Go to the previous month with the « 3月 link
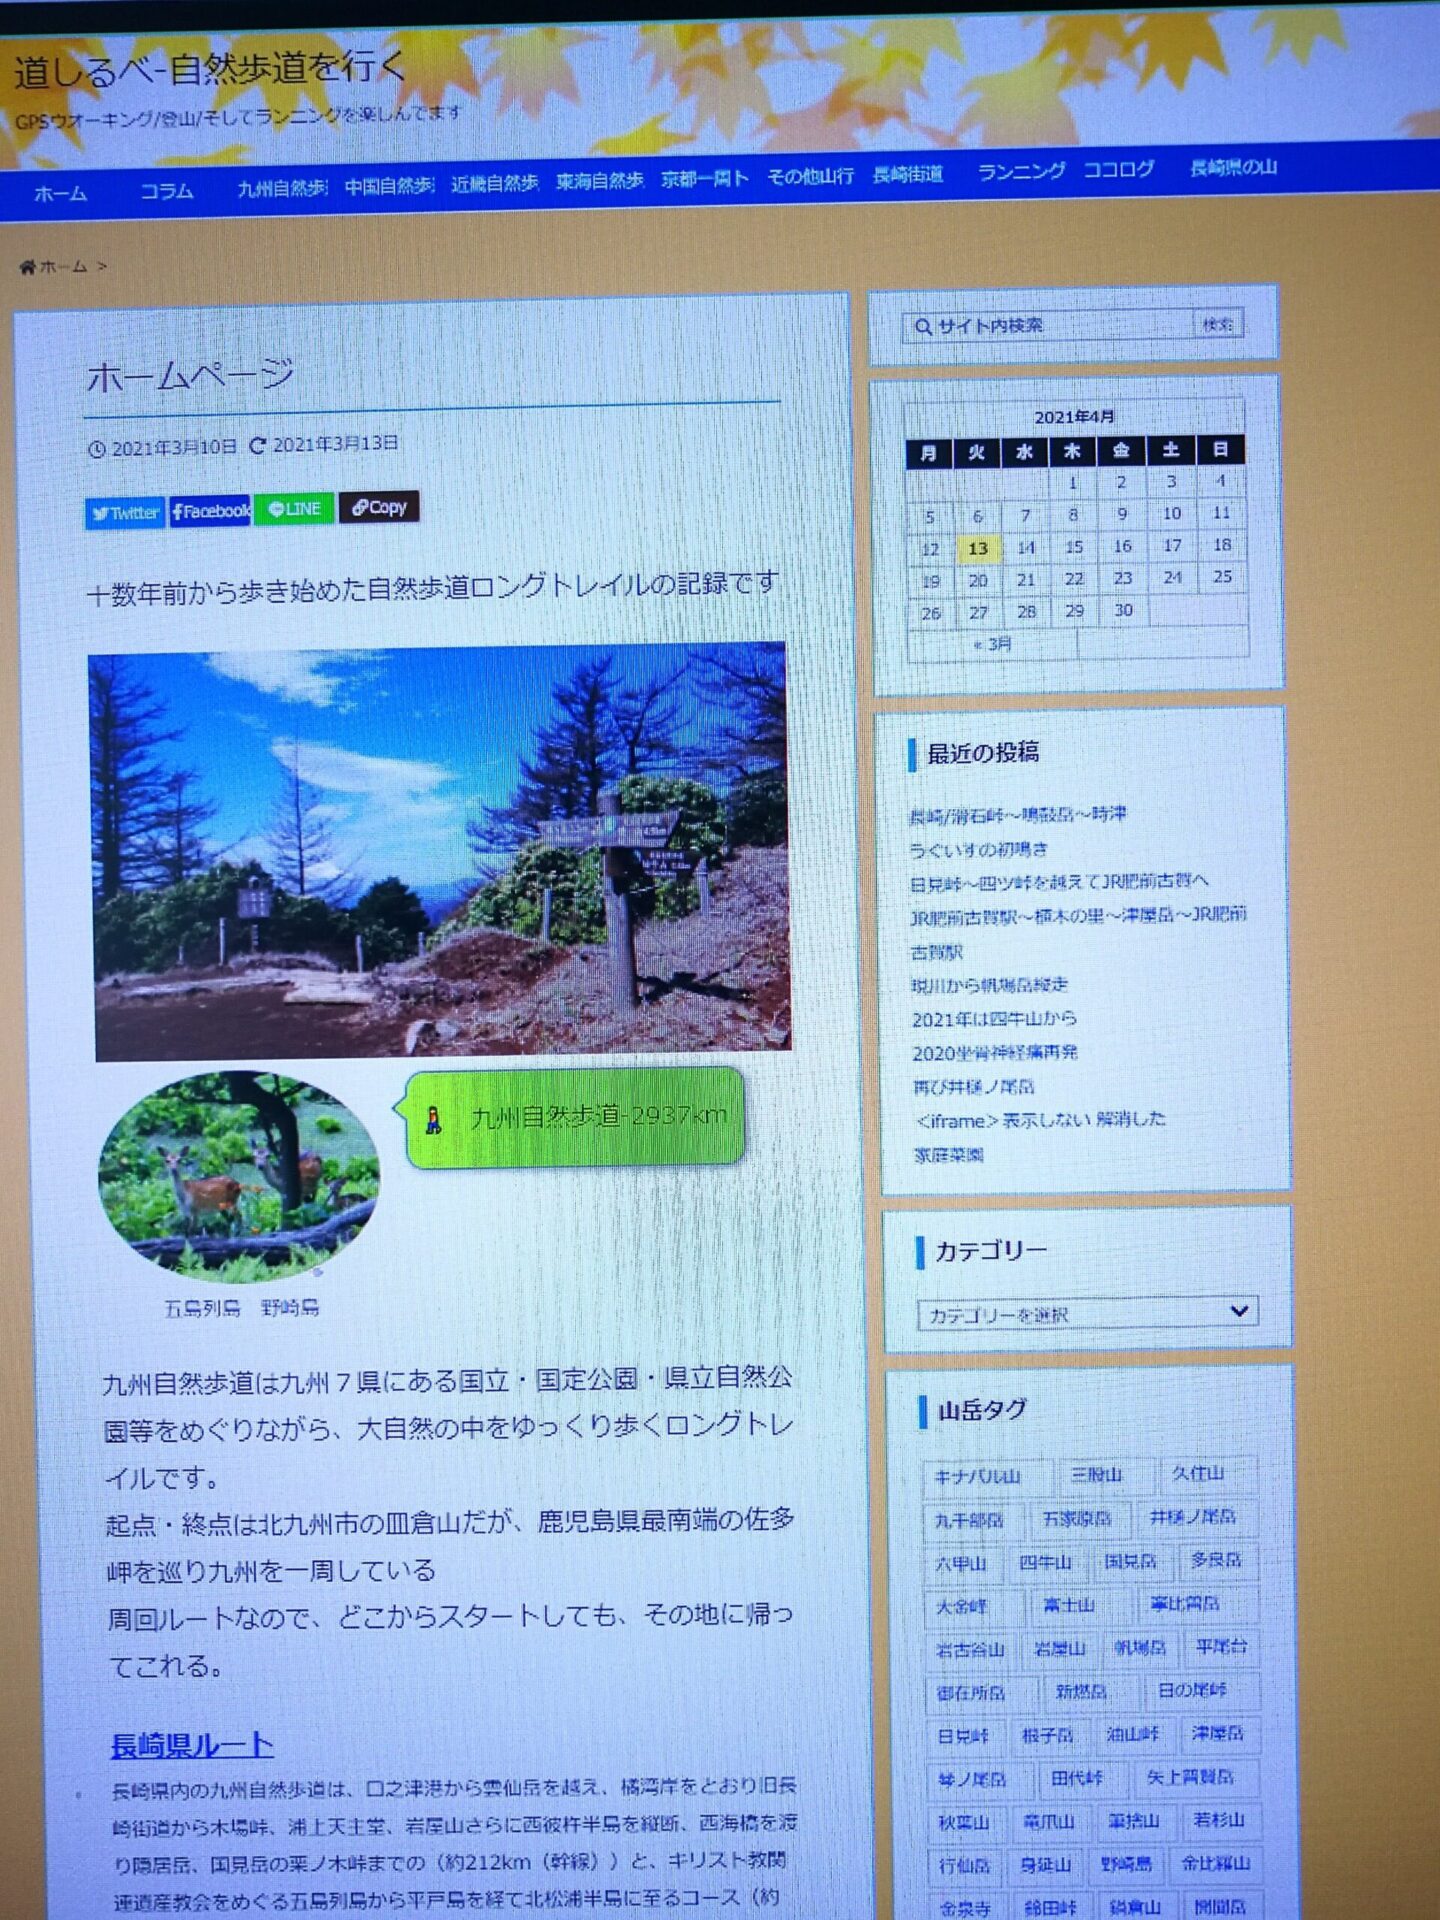Screen dimensions: 1440x1920 tap(992, 644)
